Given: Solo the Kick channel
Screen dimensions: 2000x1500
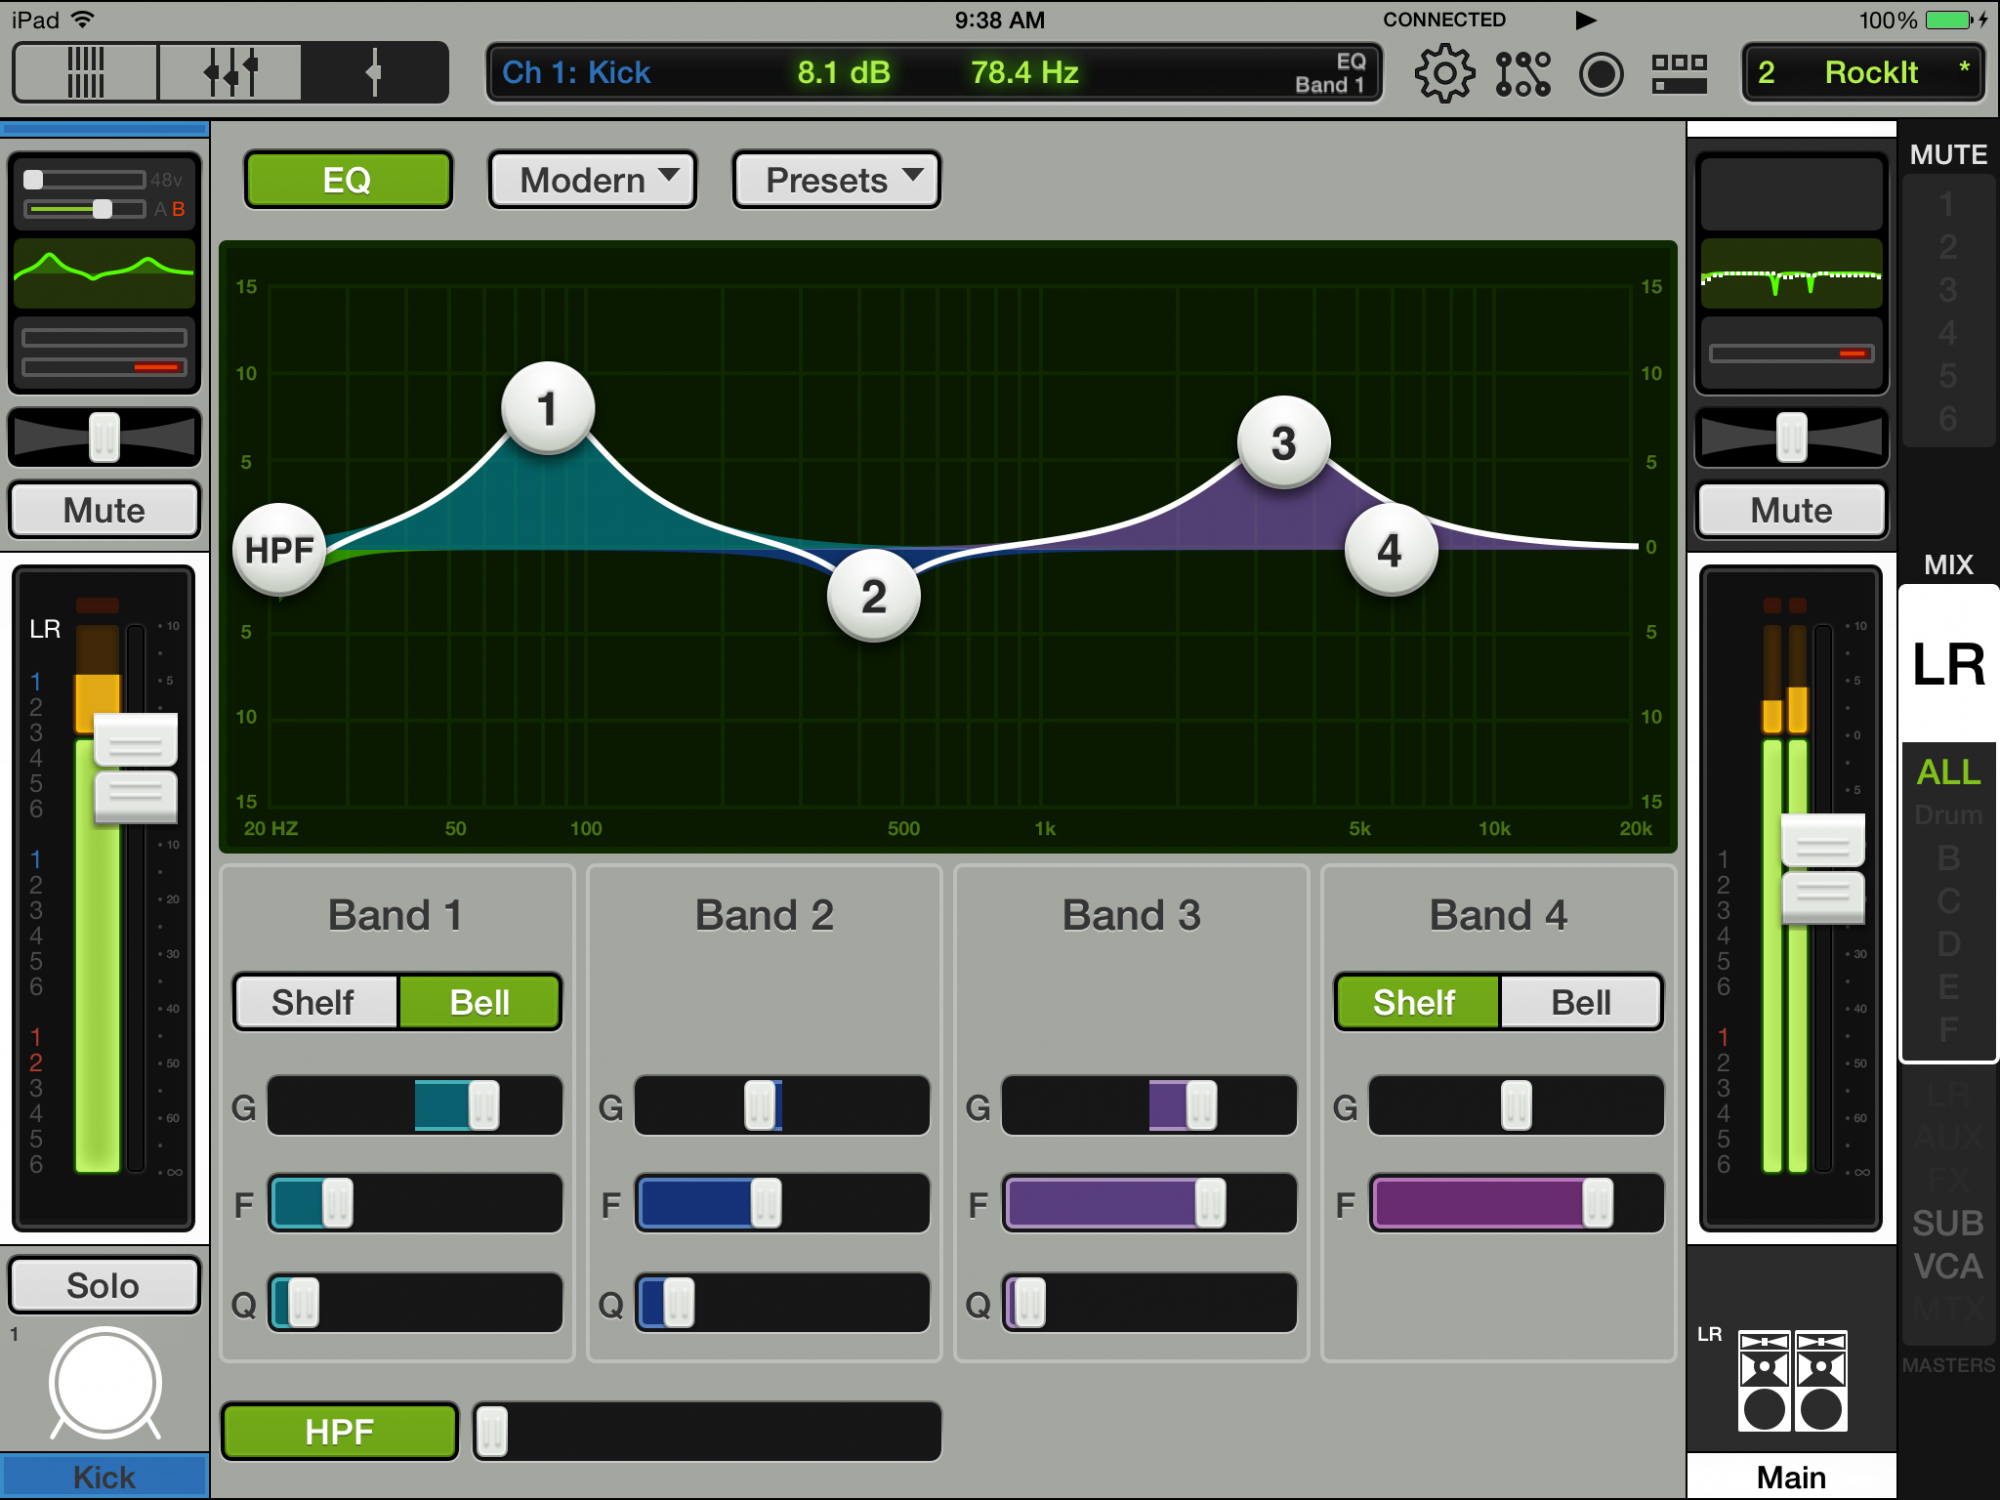Looking at the screenshot, I should 99,1286.
